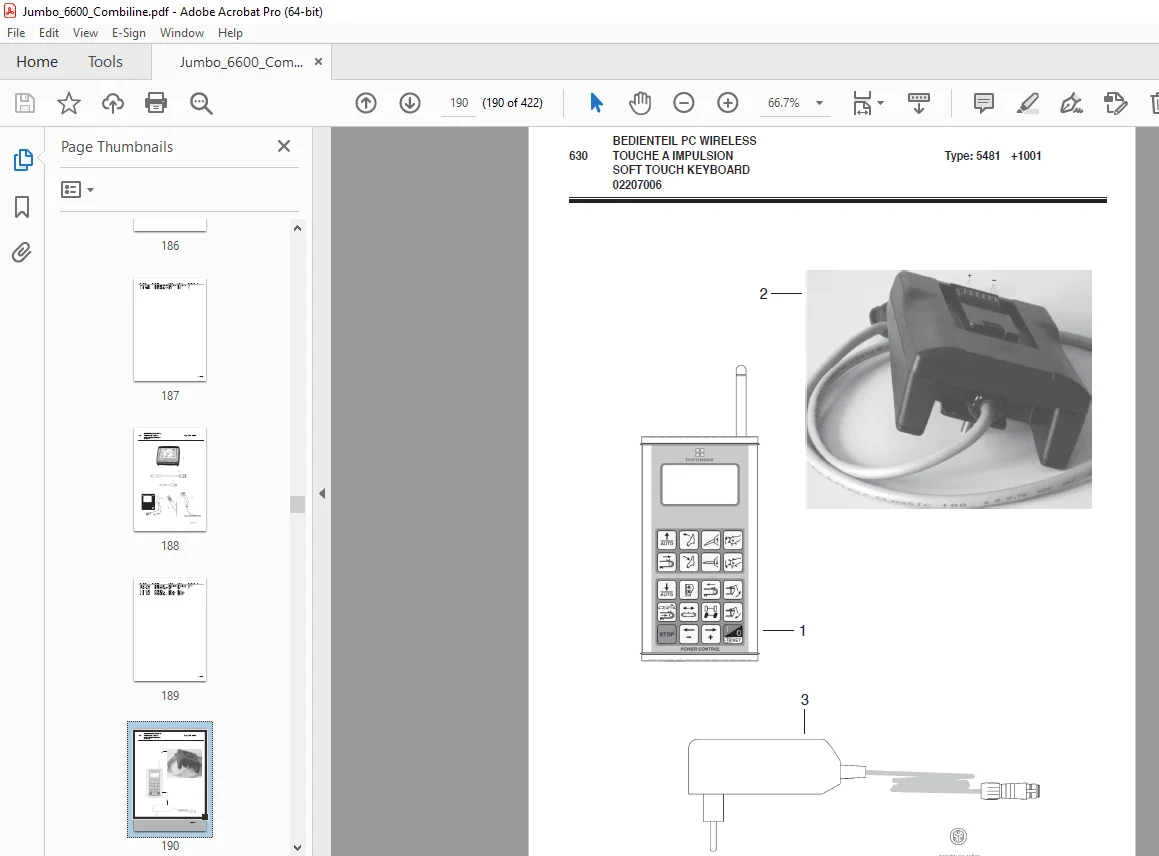This screenshot has width=1159, height=856.
Task: Activate the Hand pan tool
Action: click(640, 103)
